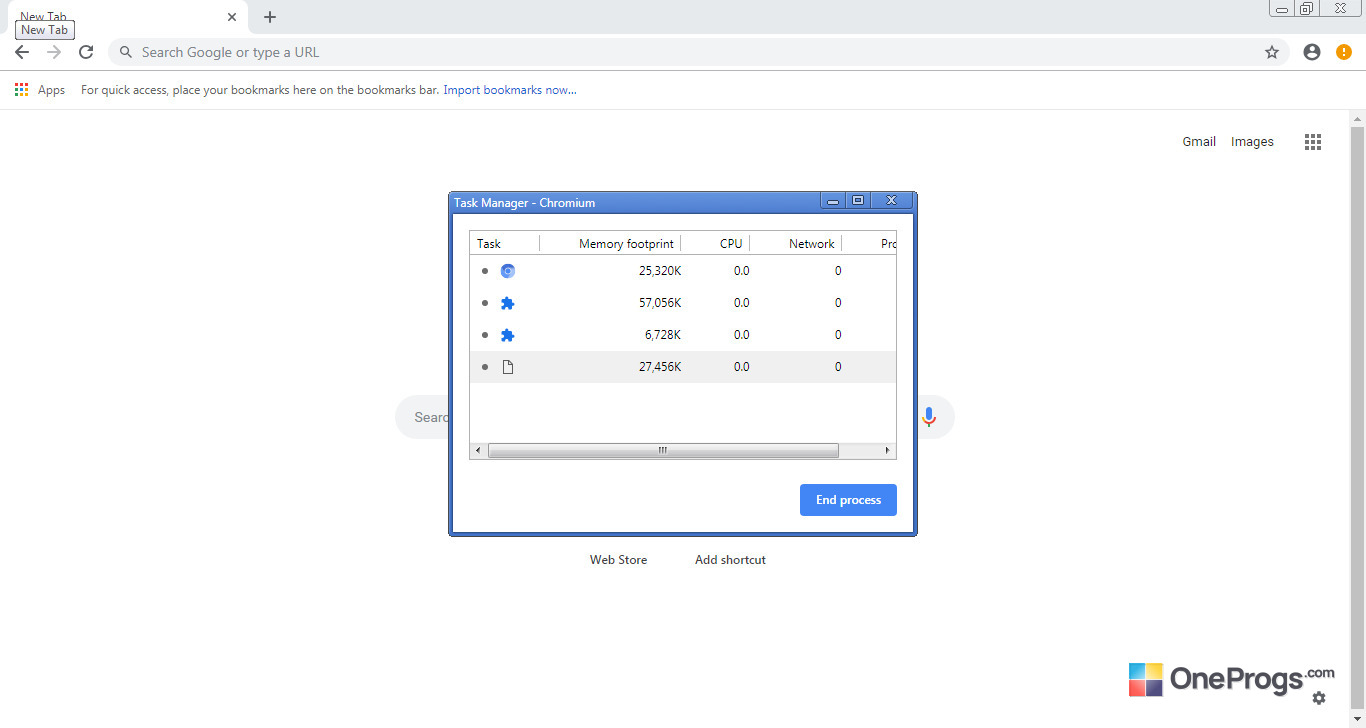
Task: Click the 27,456K memory value
Action: click(x=660, y=367)
